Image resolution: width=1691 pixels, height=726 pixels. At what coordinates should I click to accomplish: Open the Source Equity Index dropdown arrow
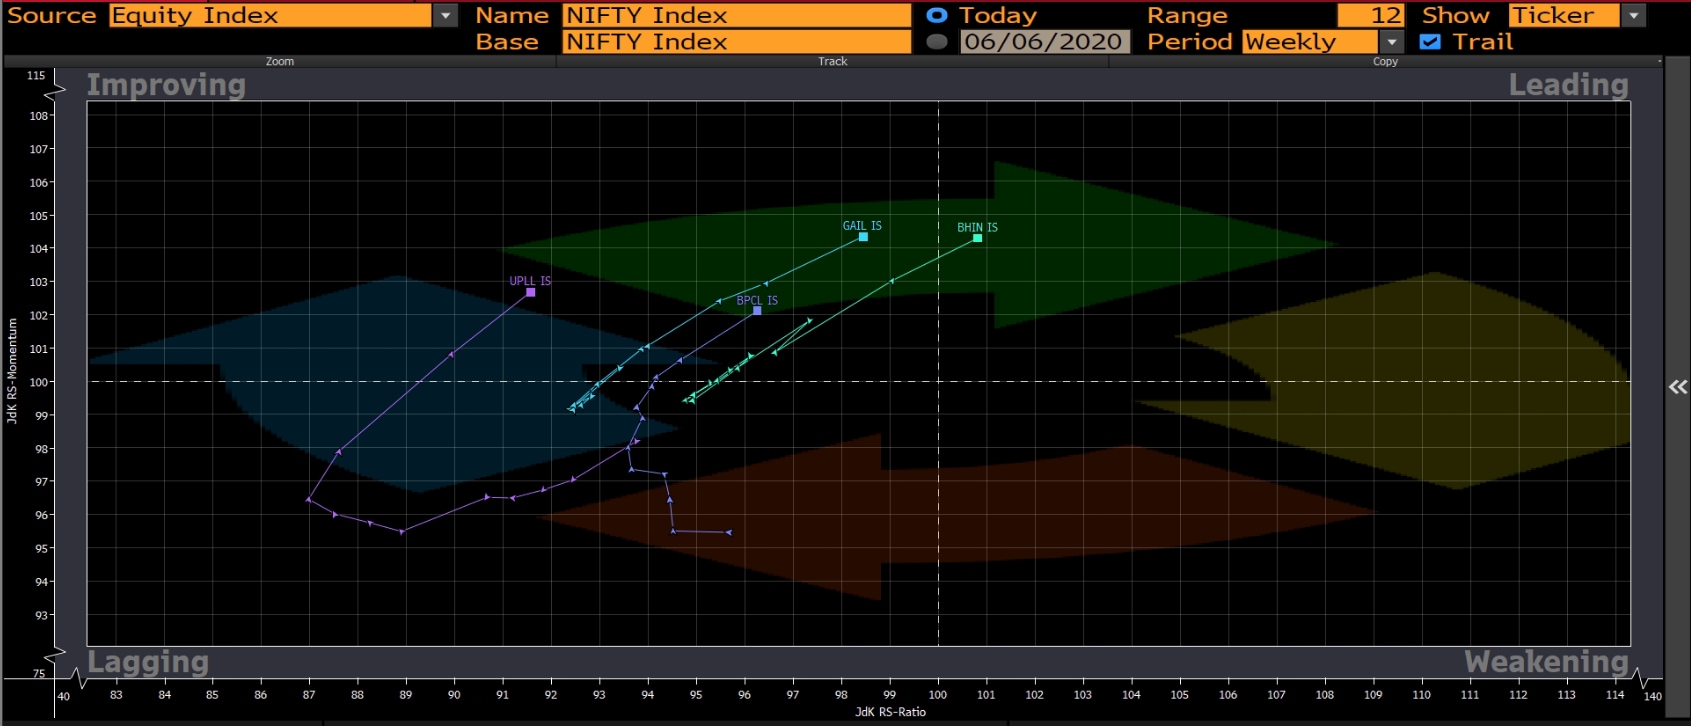pos(446,16)
